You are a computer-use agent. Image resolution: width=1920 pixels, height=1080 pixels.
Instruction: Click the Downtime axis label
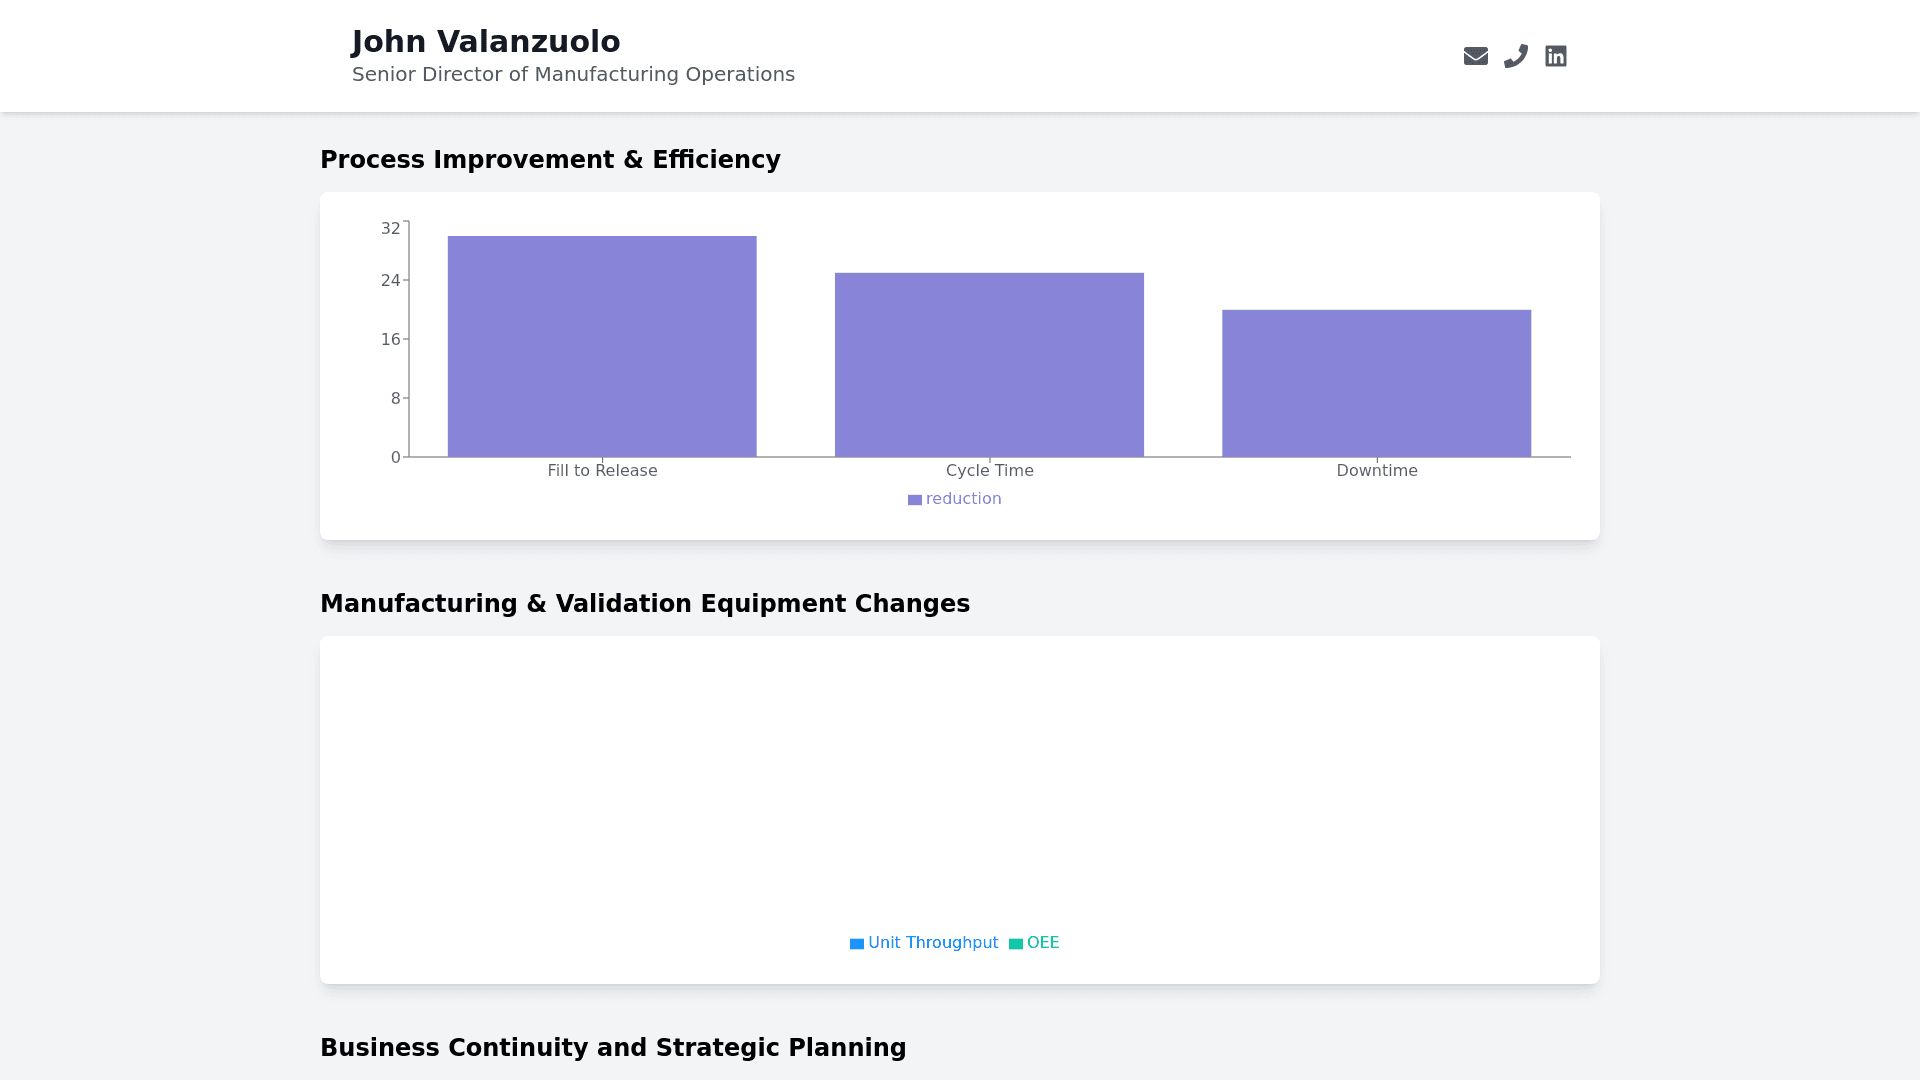click(1376, 471)
